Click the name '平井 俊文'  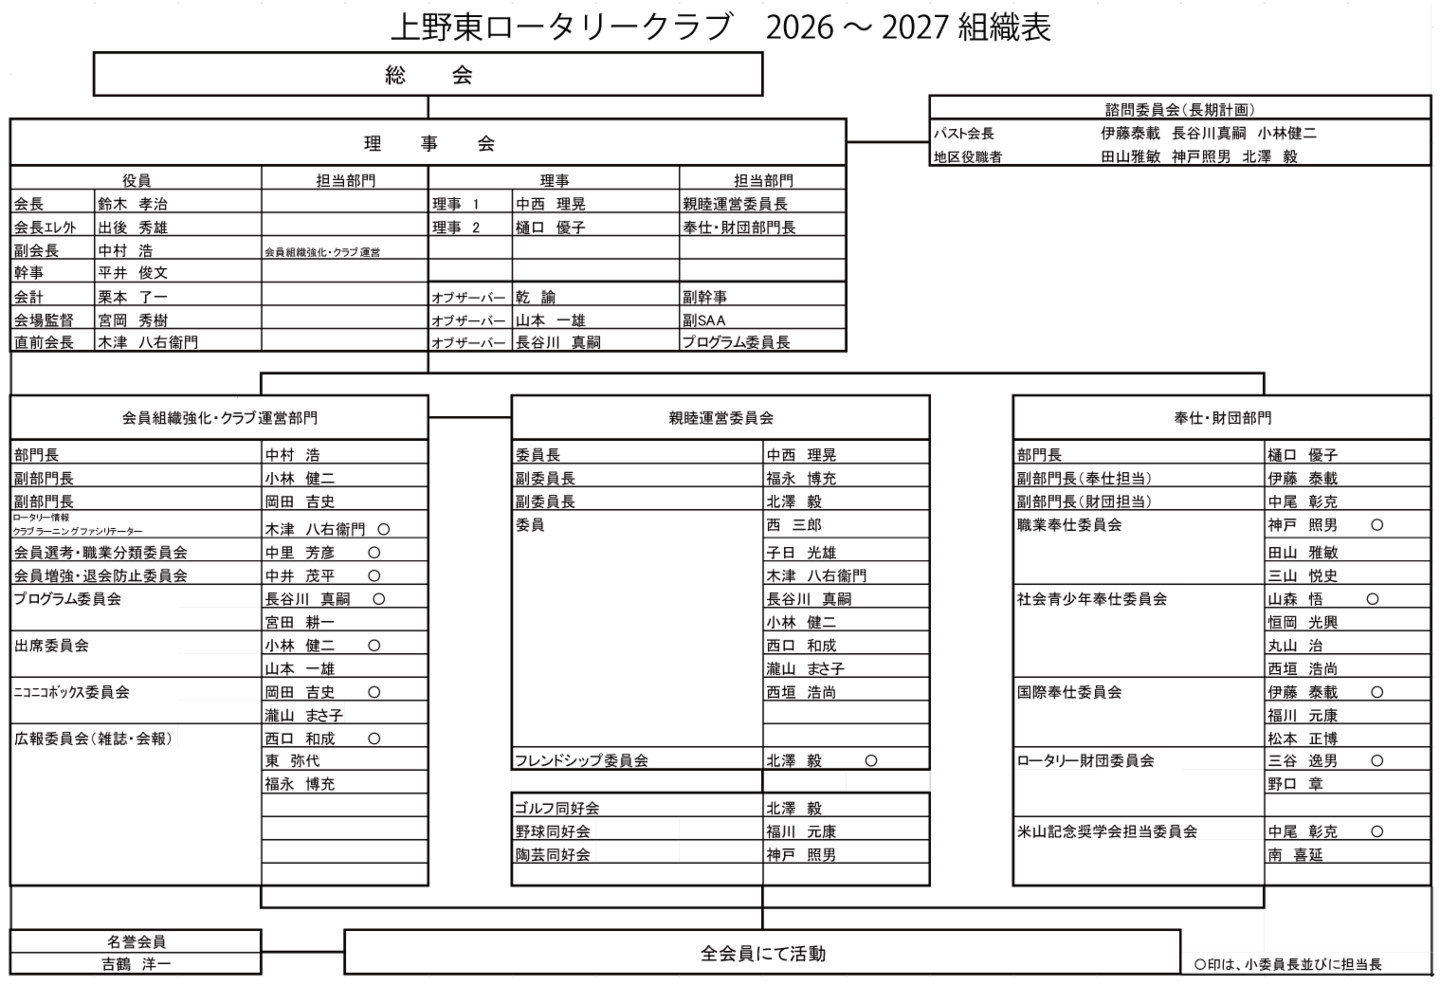133,273
